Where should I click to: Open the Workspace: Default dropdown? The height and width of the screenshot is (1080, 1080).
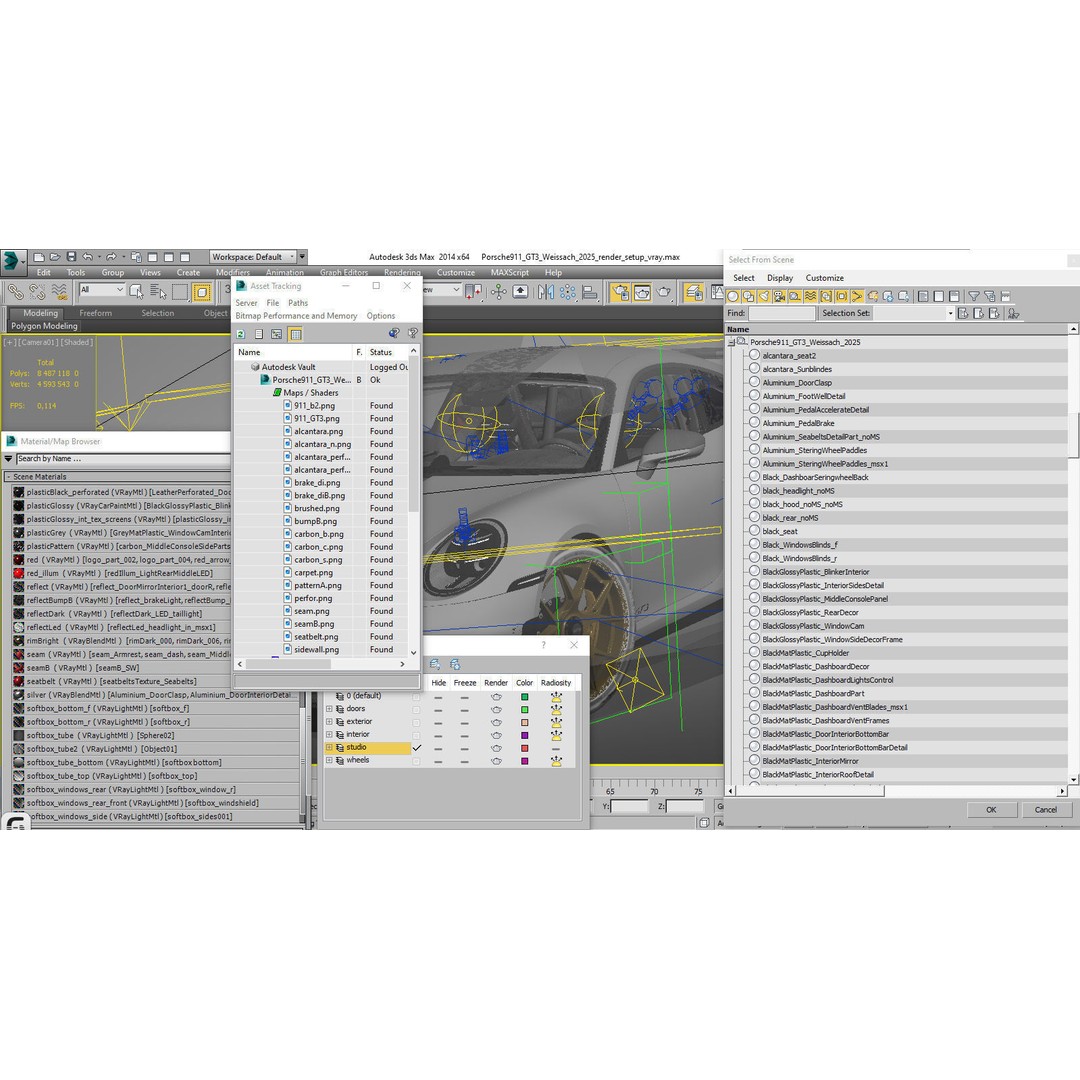click(x=253, y=257)
